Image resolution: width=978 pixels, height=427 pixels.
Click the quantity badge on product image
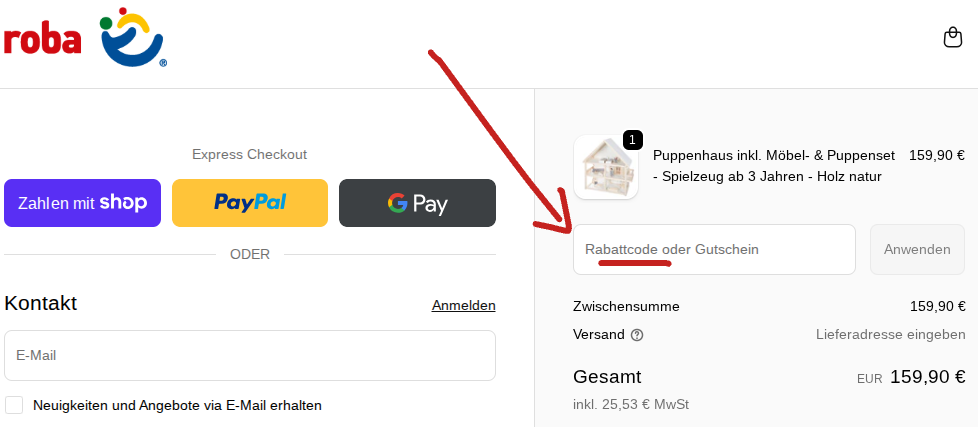tap(633, 139)
